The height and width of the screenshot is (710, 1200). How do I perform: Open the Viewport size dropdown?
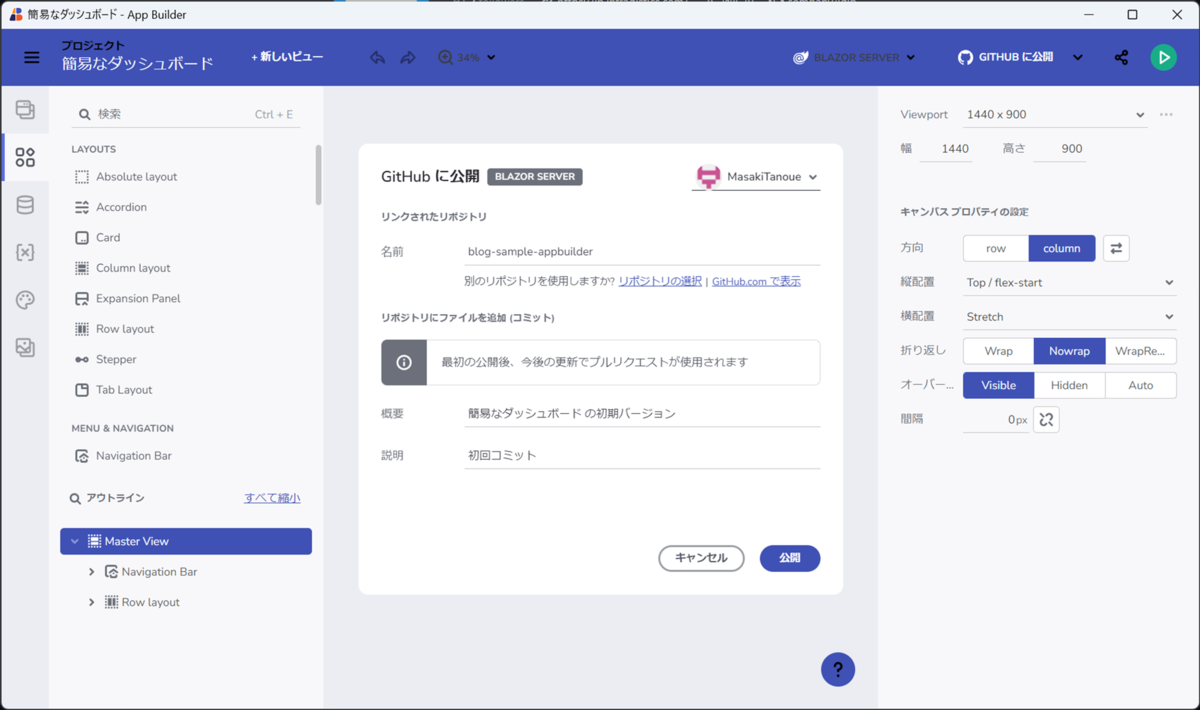click(x=1055, y=115)
